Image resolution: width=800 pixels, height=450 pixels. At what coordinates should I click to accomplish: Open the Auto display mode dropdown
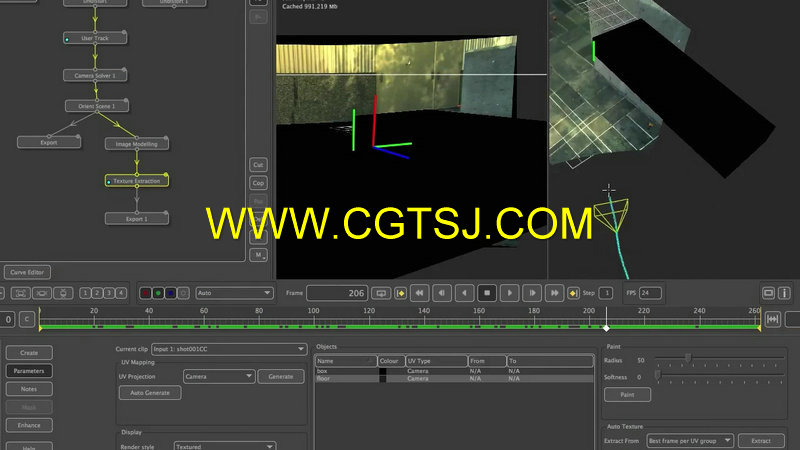pyautogui.click(x=234, y=293)
